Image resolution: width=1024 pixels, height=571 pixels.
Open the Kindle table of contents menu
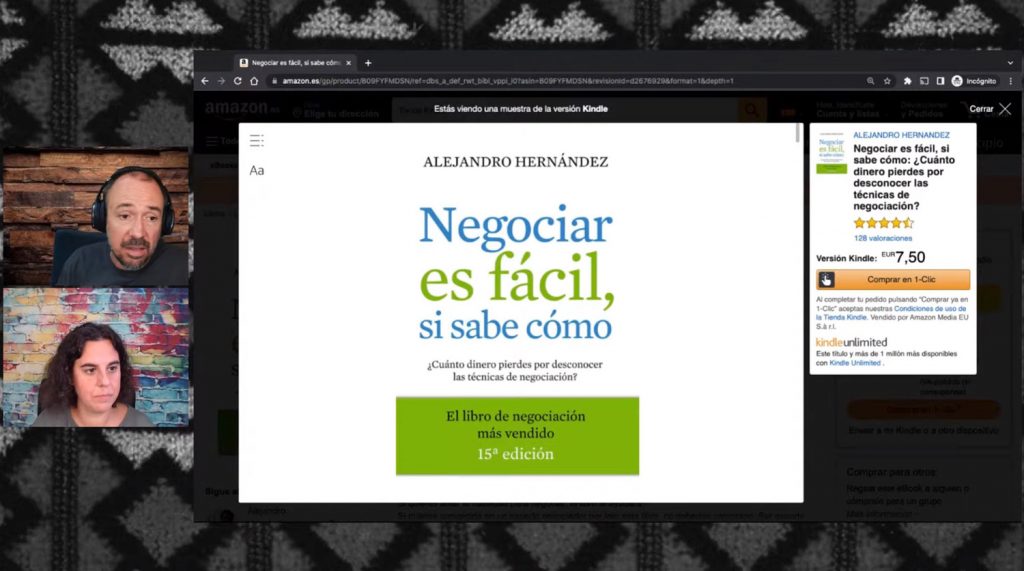[257, 140]
